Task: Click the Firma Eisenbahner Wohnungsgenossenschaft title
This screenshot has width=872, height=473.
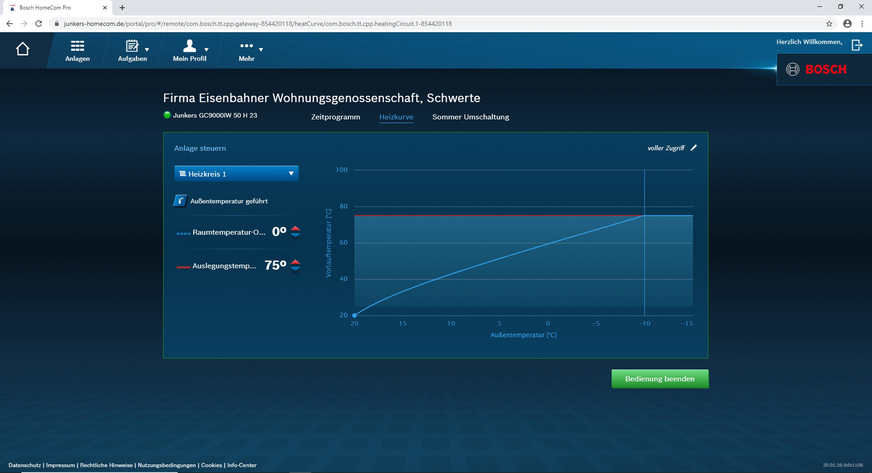Action: 321,98
